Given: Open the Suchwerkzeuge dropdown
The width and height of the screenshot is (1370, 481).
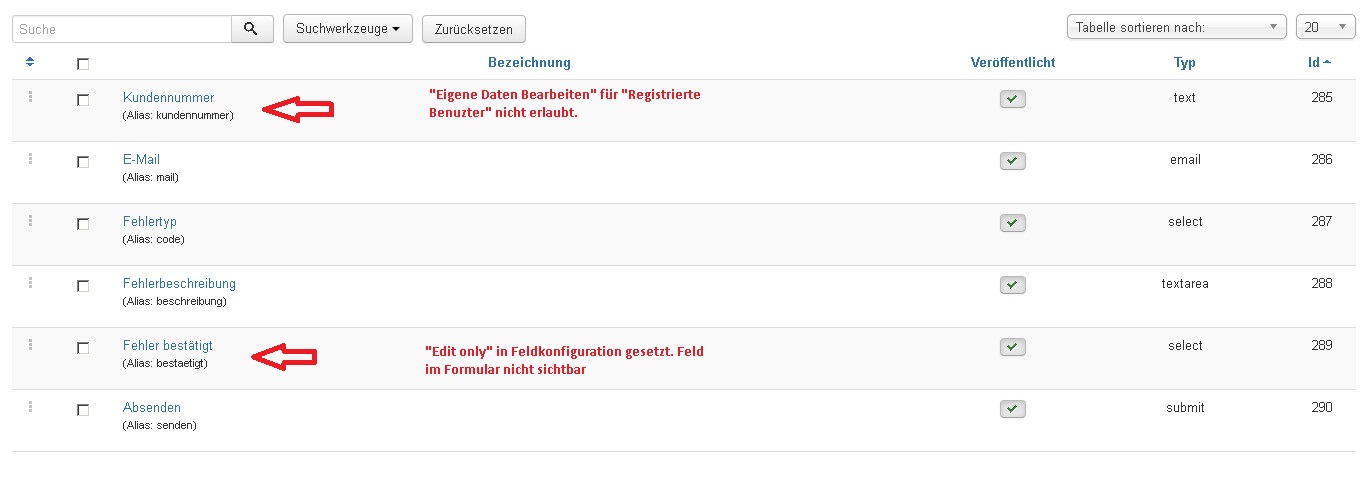Looking at the screenshot, I should click(x=348, y=29).
